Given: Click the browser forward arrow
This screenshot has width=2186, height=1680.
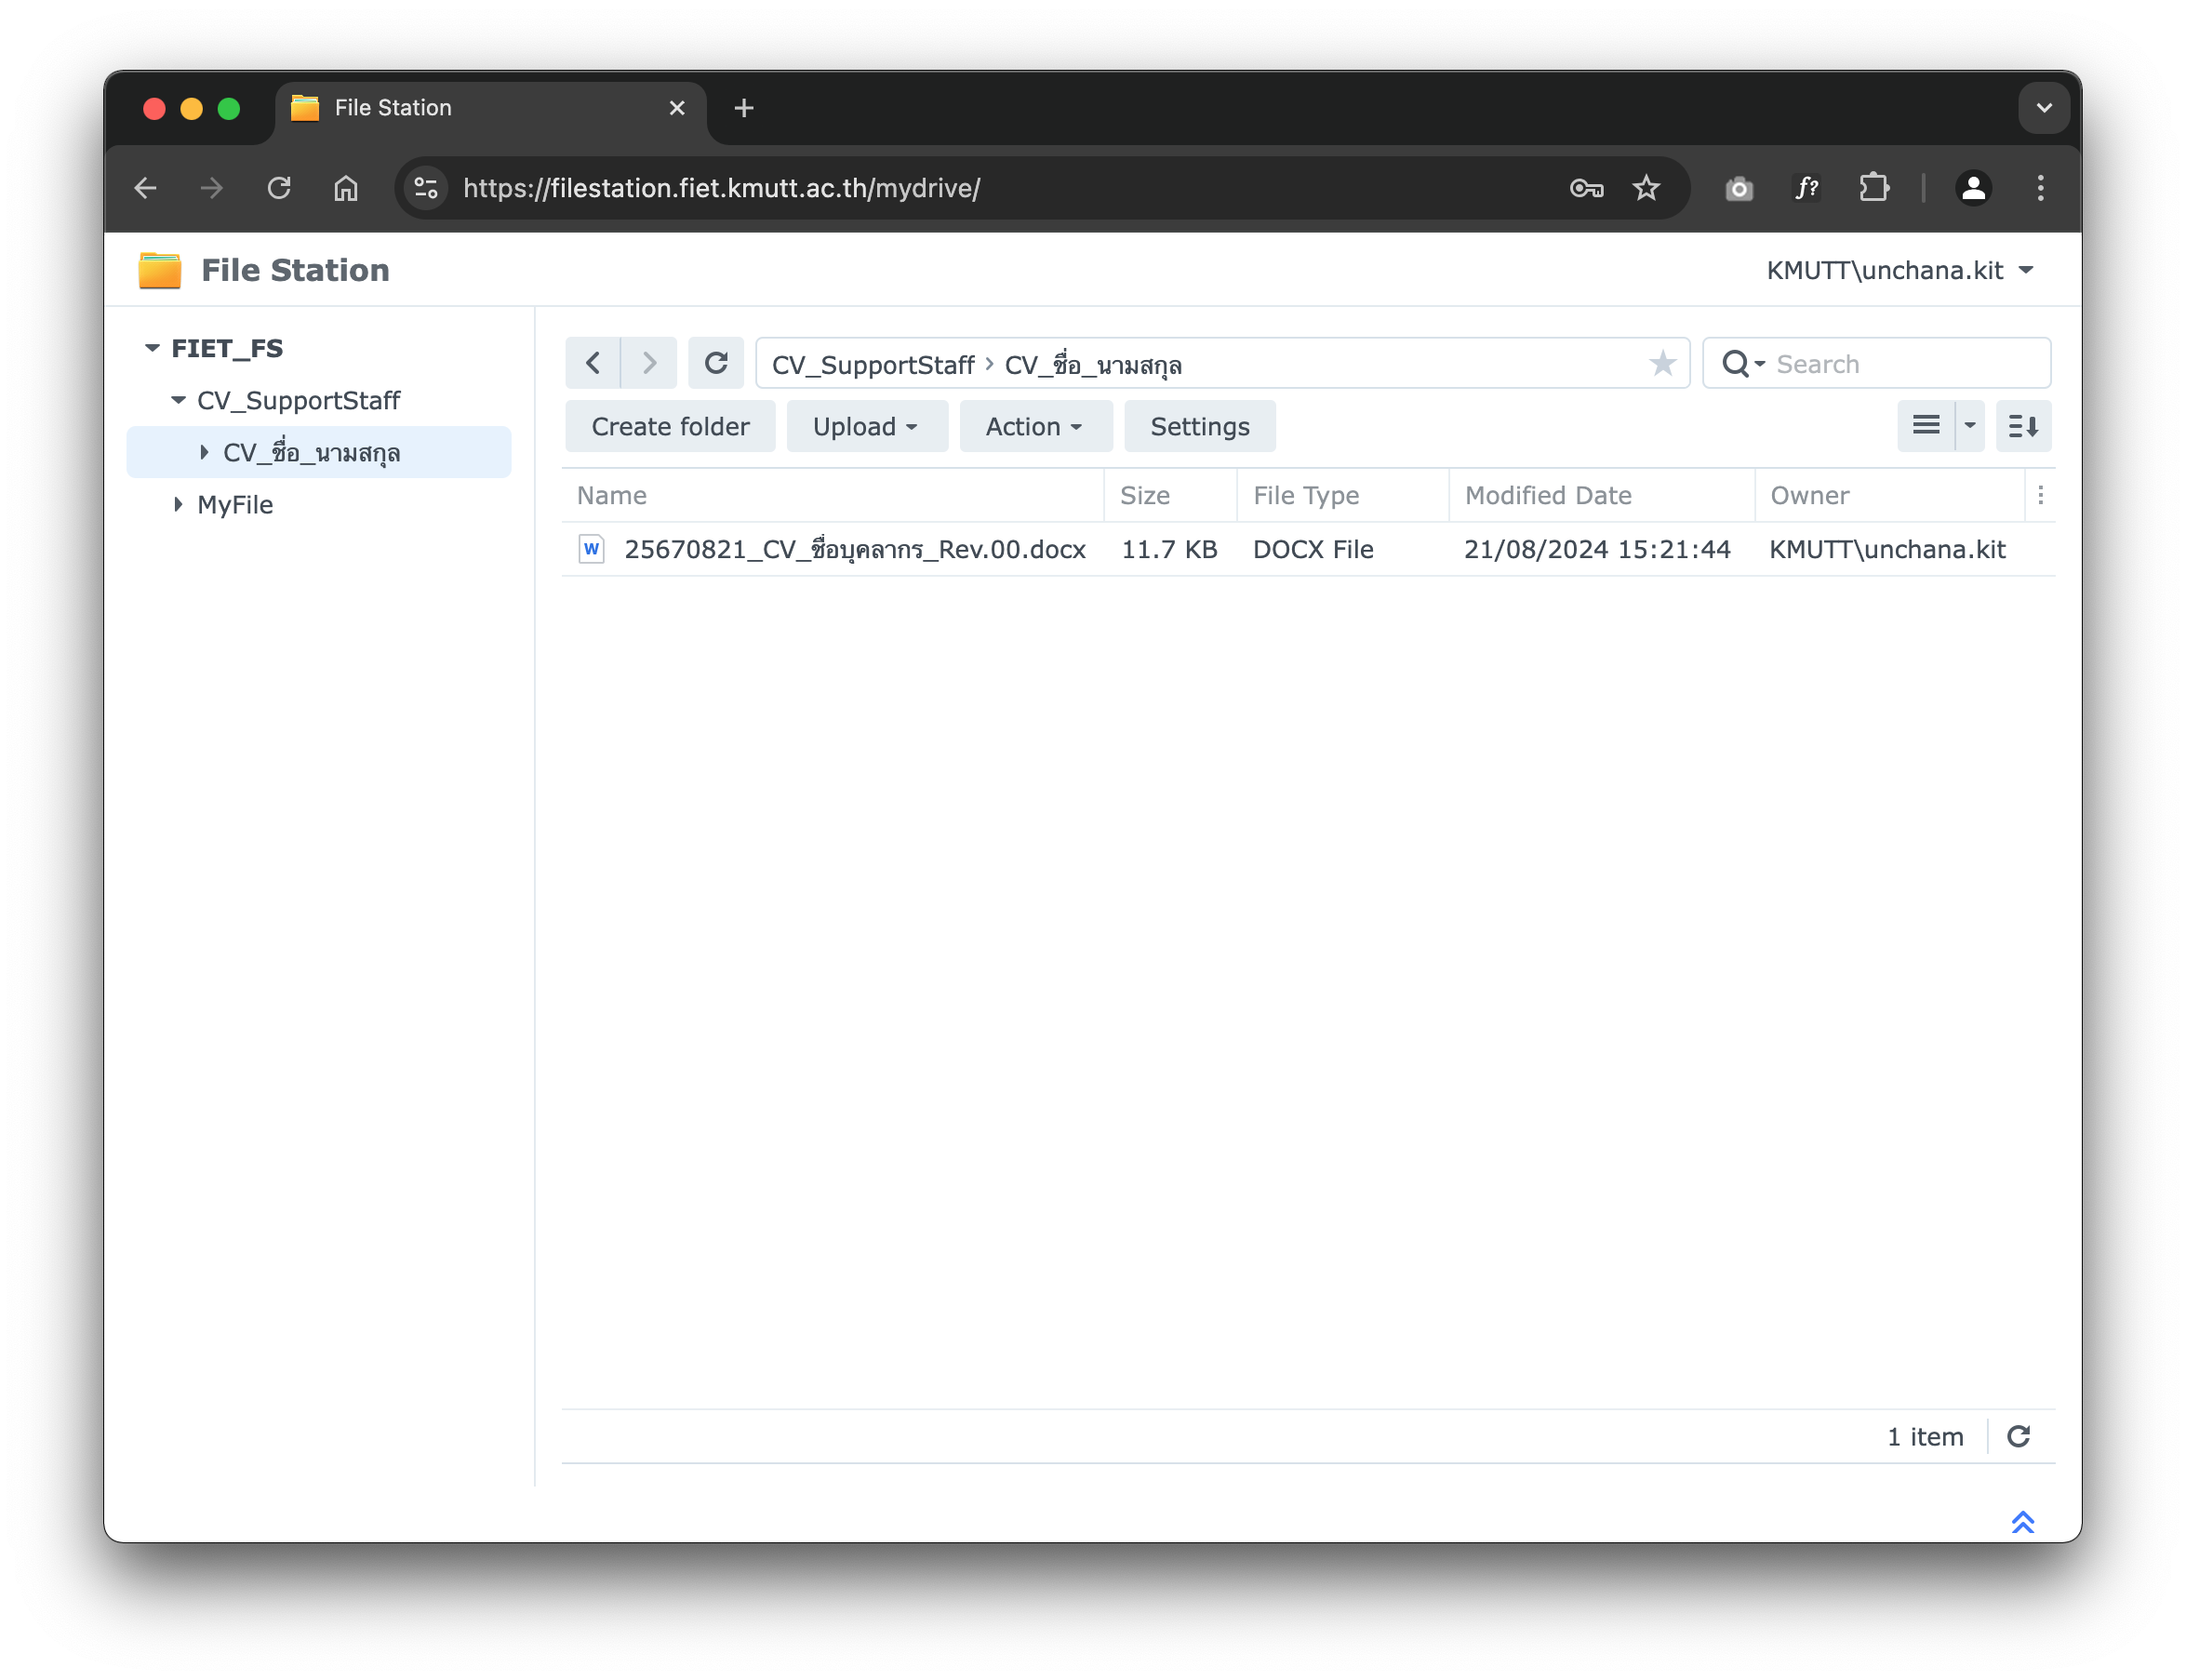Looking at the screenshot, I should (212, 188).
